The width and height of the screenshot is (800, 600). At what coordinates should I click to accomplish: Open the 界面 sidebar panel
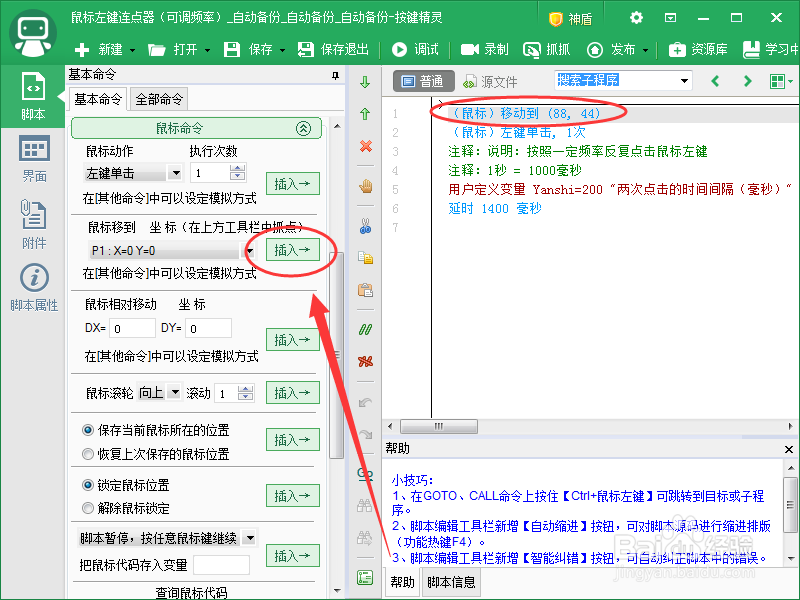tap(34, 159)
